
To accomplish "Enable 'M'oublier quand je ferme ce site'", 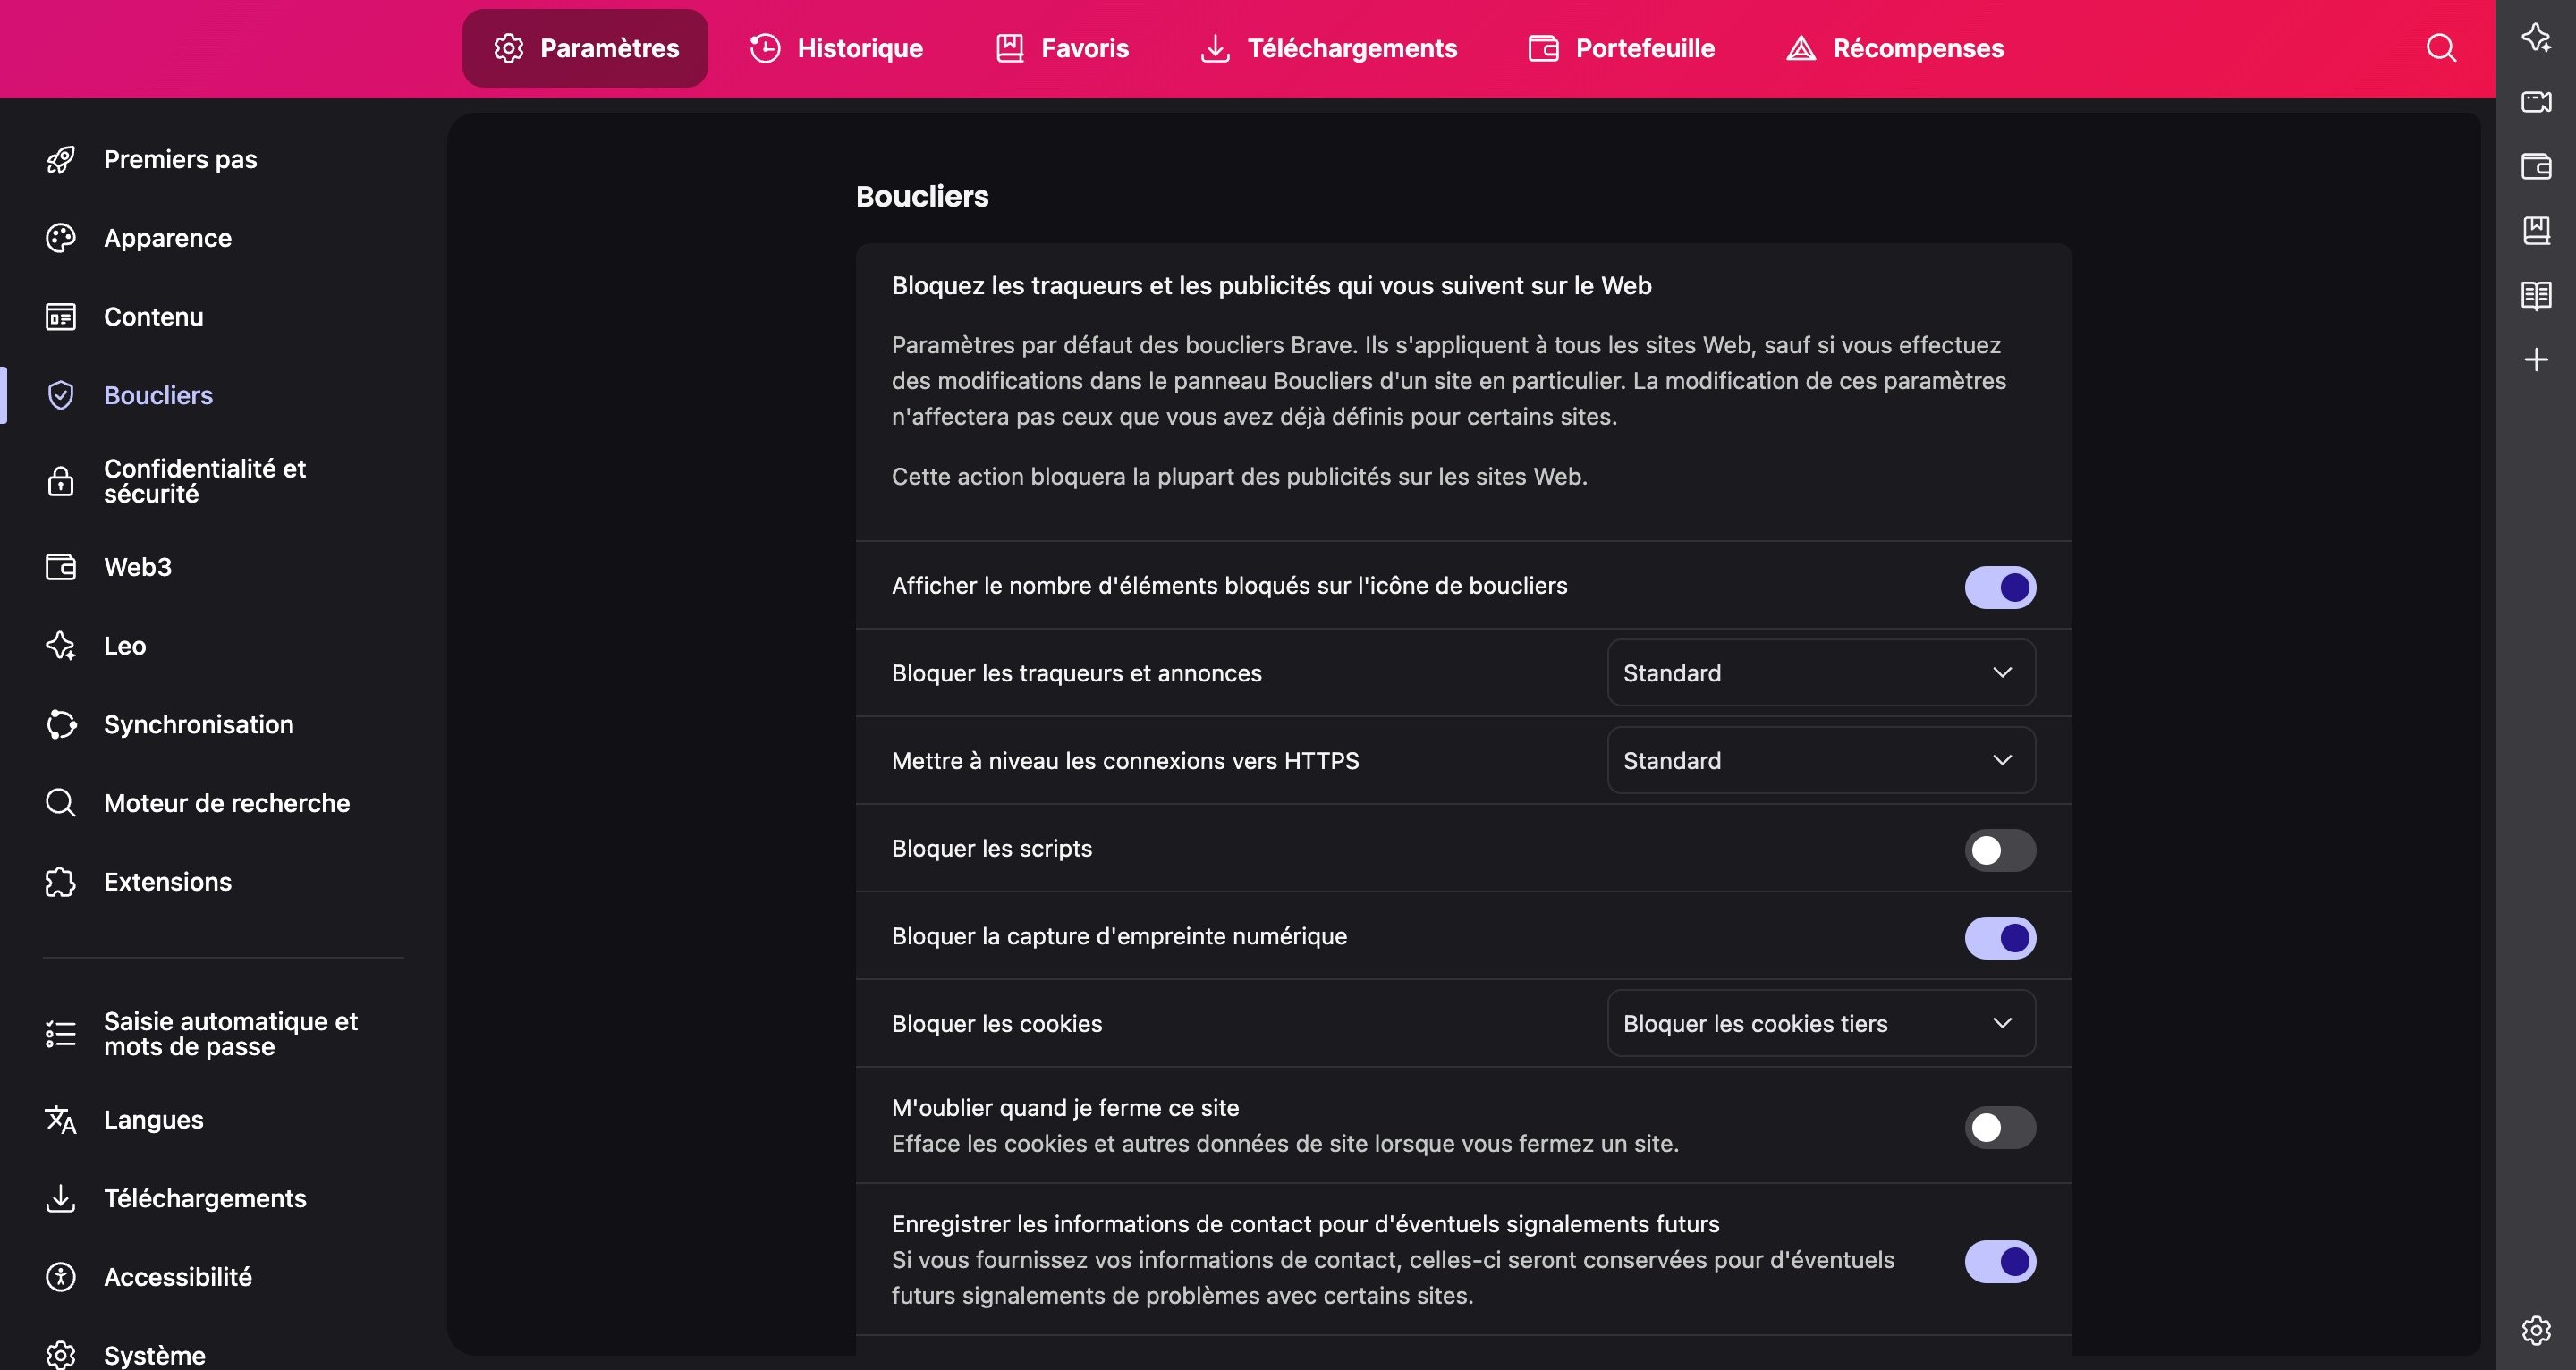I will click(1999, 1127).
